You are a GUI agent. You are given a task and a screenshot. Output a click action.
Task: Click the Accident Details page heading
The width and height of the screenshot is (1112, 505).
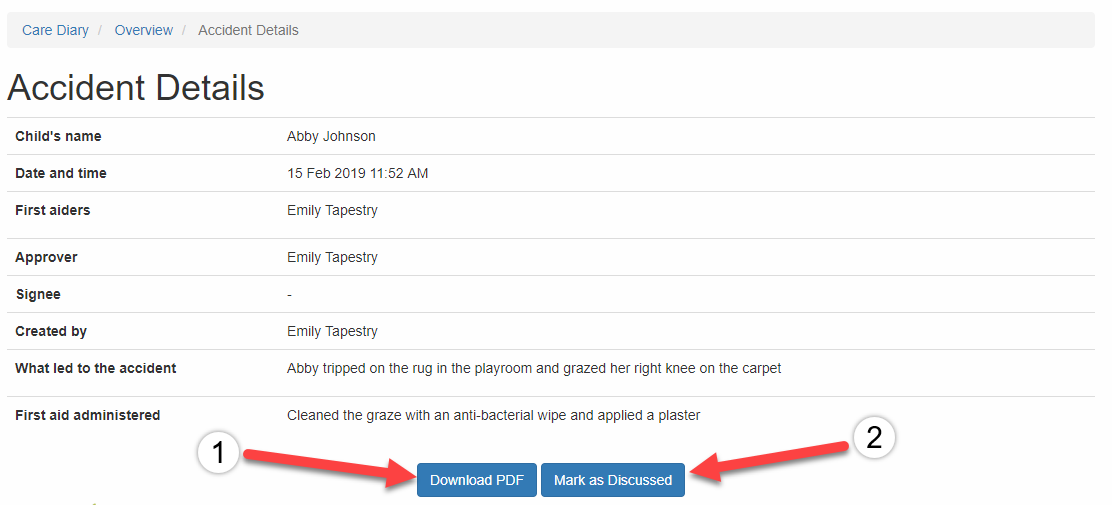pyautogui.click(x=136, y=88)
